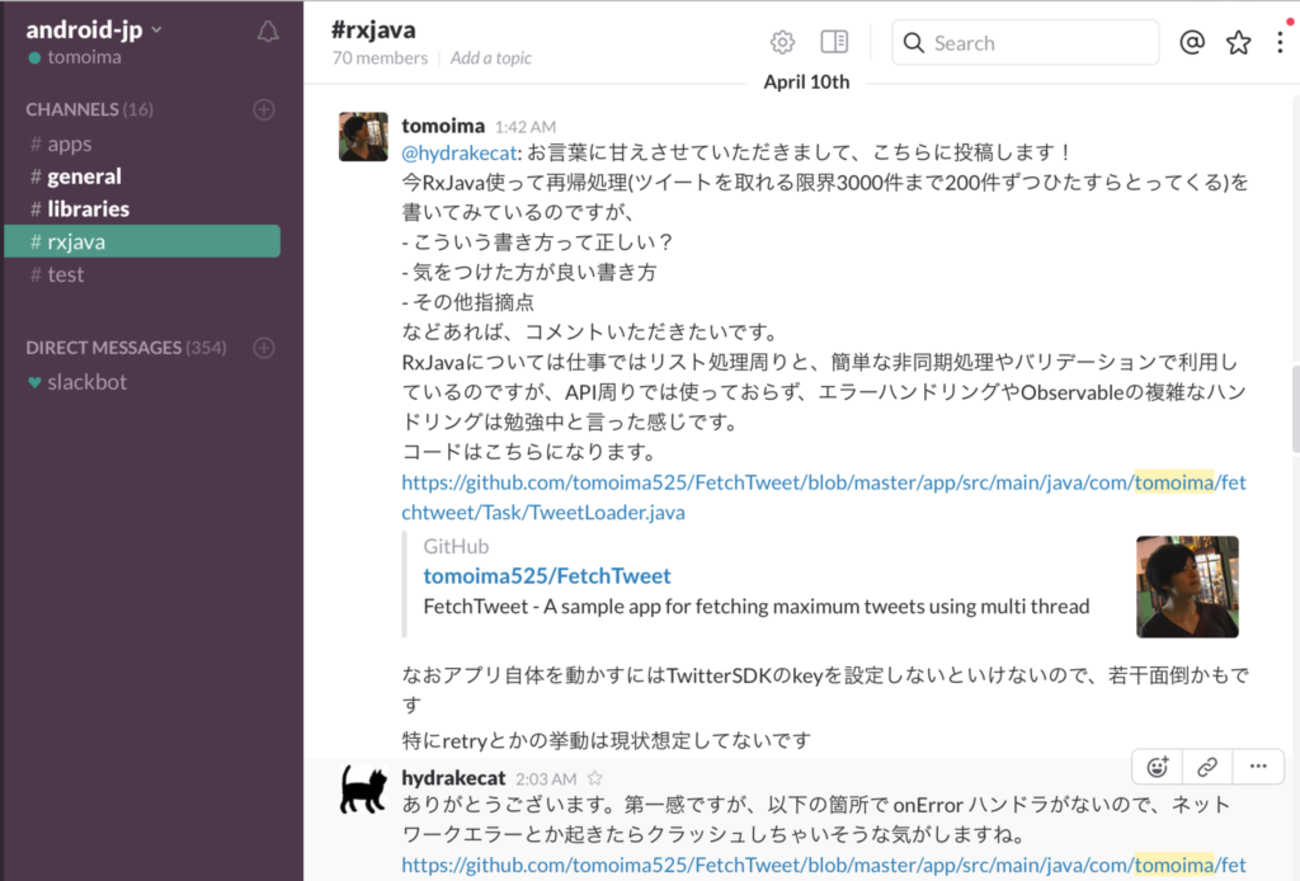
Task: Click the message list scrollbar
Action: click(1295, 409)
